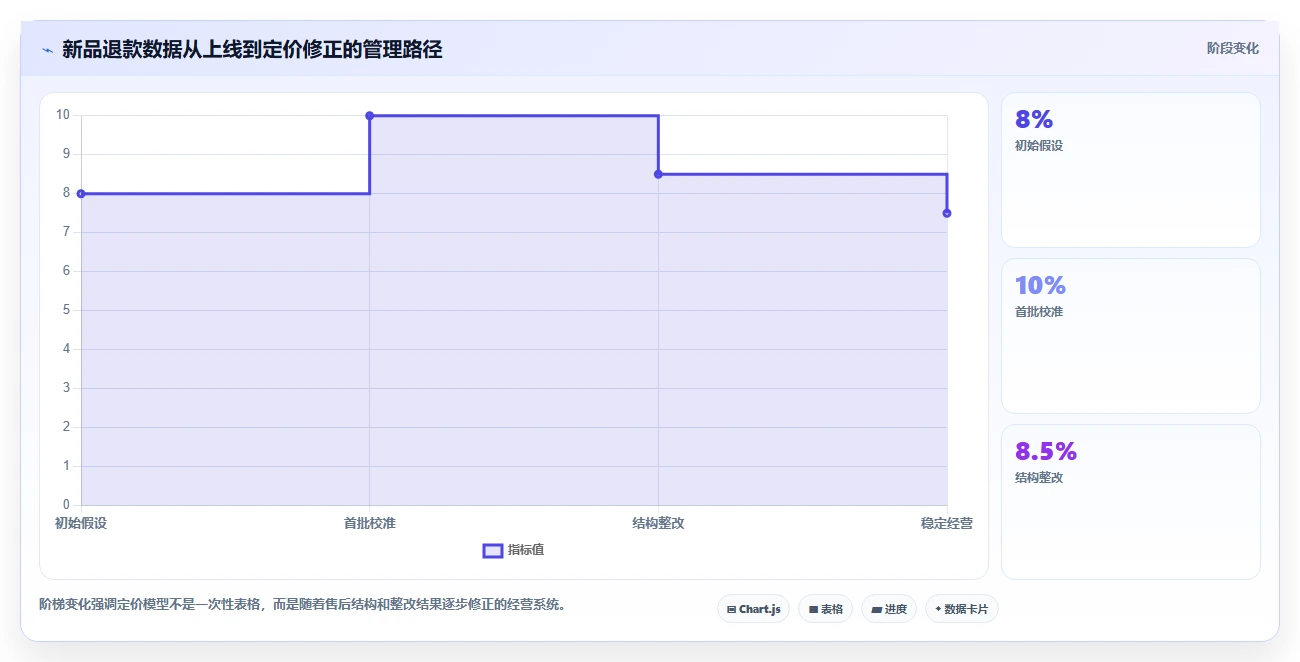Viewport: 1300px width, 662px height.
Task: Click the 结构整改 x-axis label
Action: click(x=658, y=523)
